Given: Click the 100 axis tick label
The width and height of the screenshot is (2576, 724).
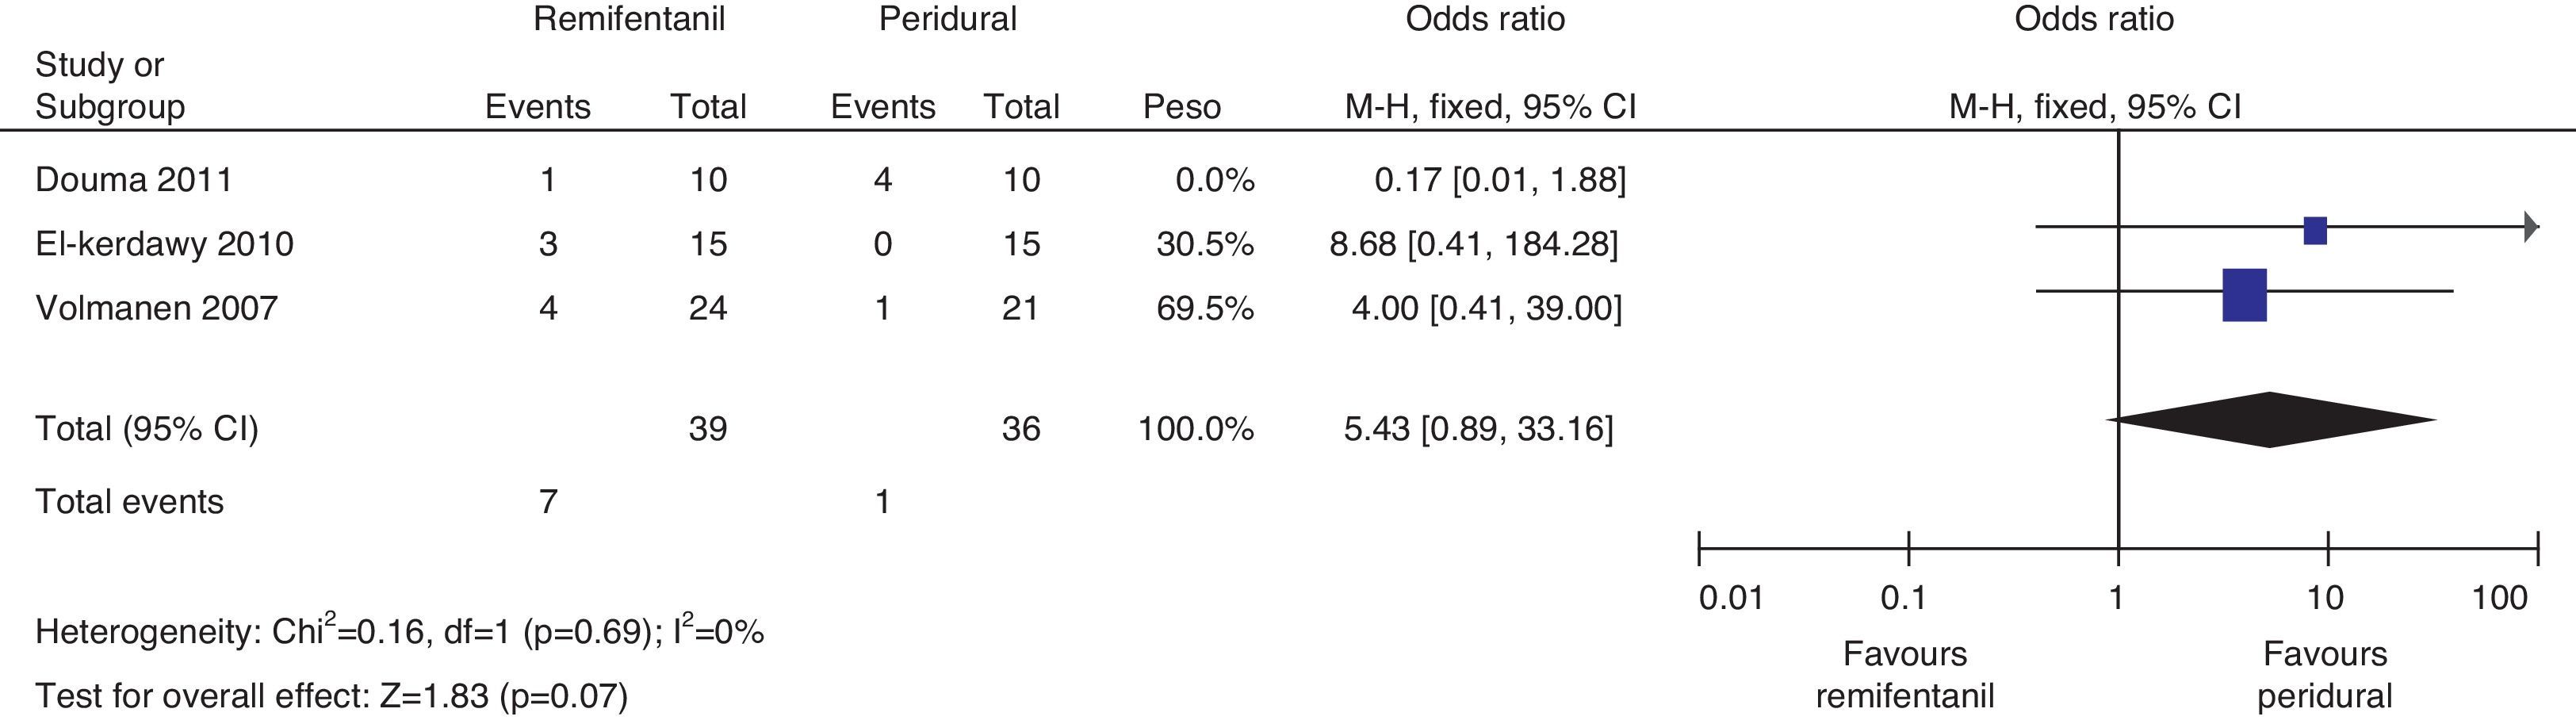Looking at the screenshot, I should [x=2499, y=598].
